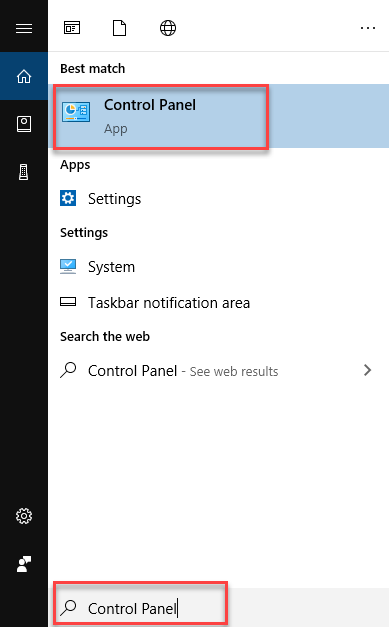The height and width of the screenshot is (627, 389).
Task: Open the Settings gear icon in sidebar
Action: coord(24,516)
